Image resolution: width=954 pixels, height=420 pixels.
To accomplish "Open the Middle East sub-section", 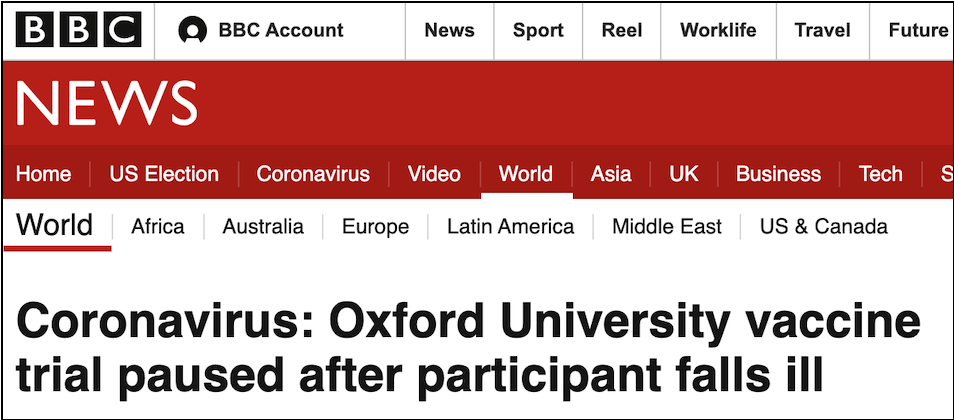I will 667,227.
